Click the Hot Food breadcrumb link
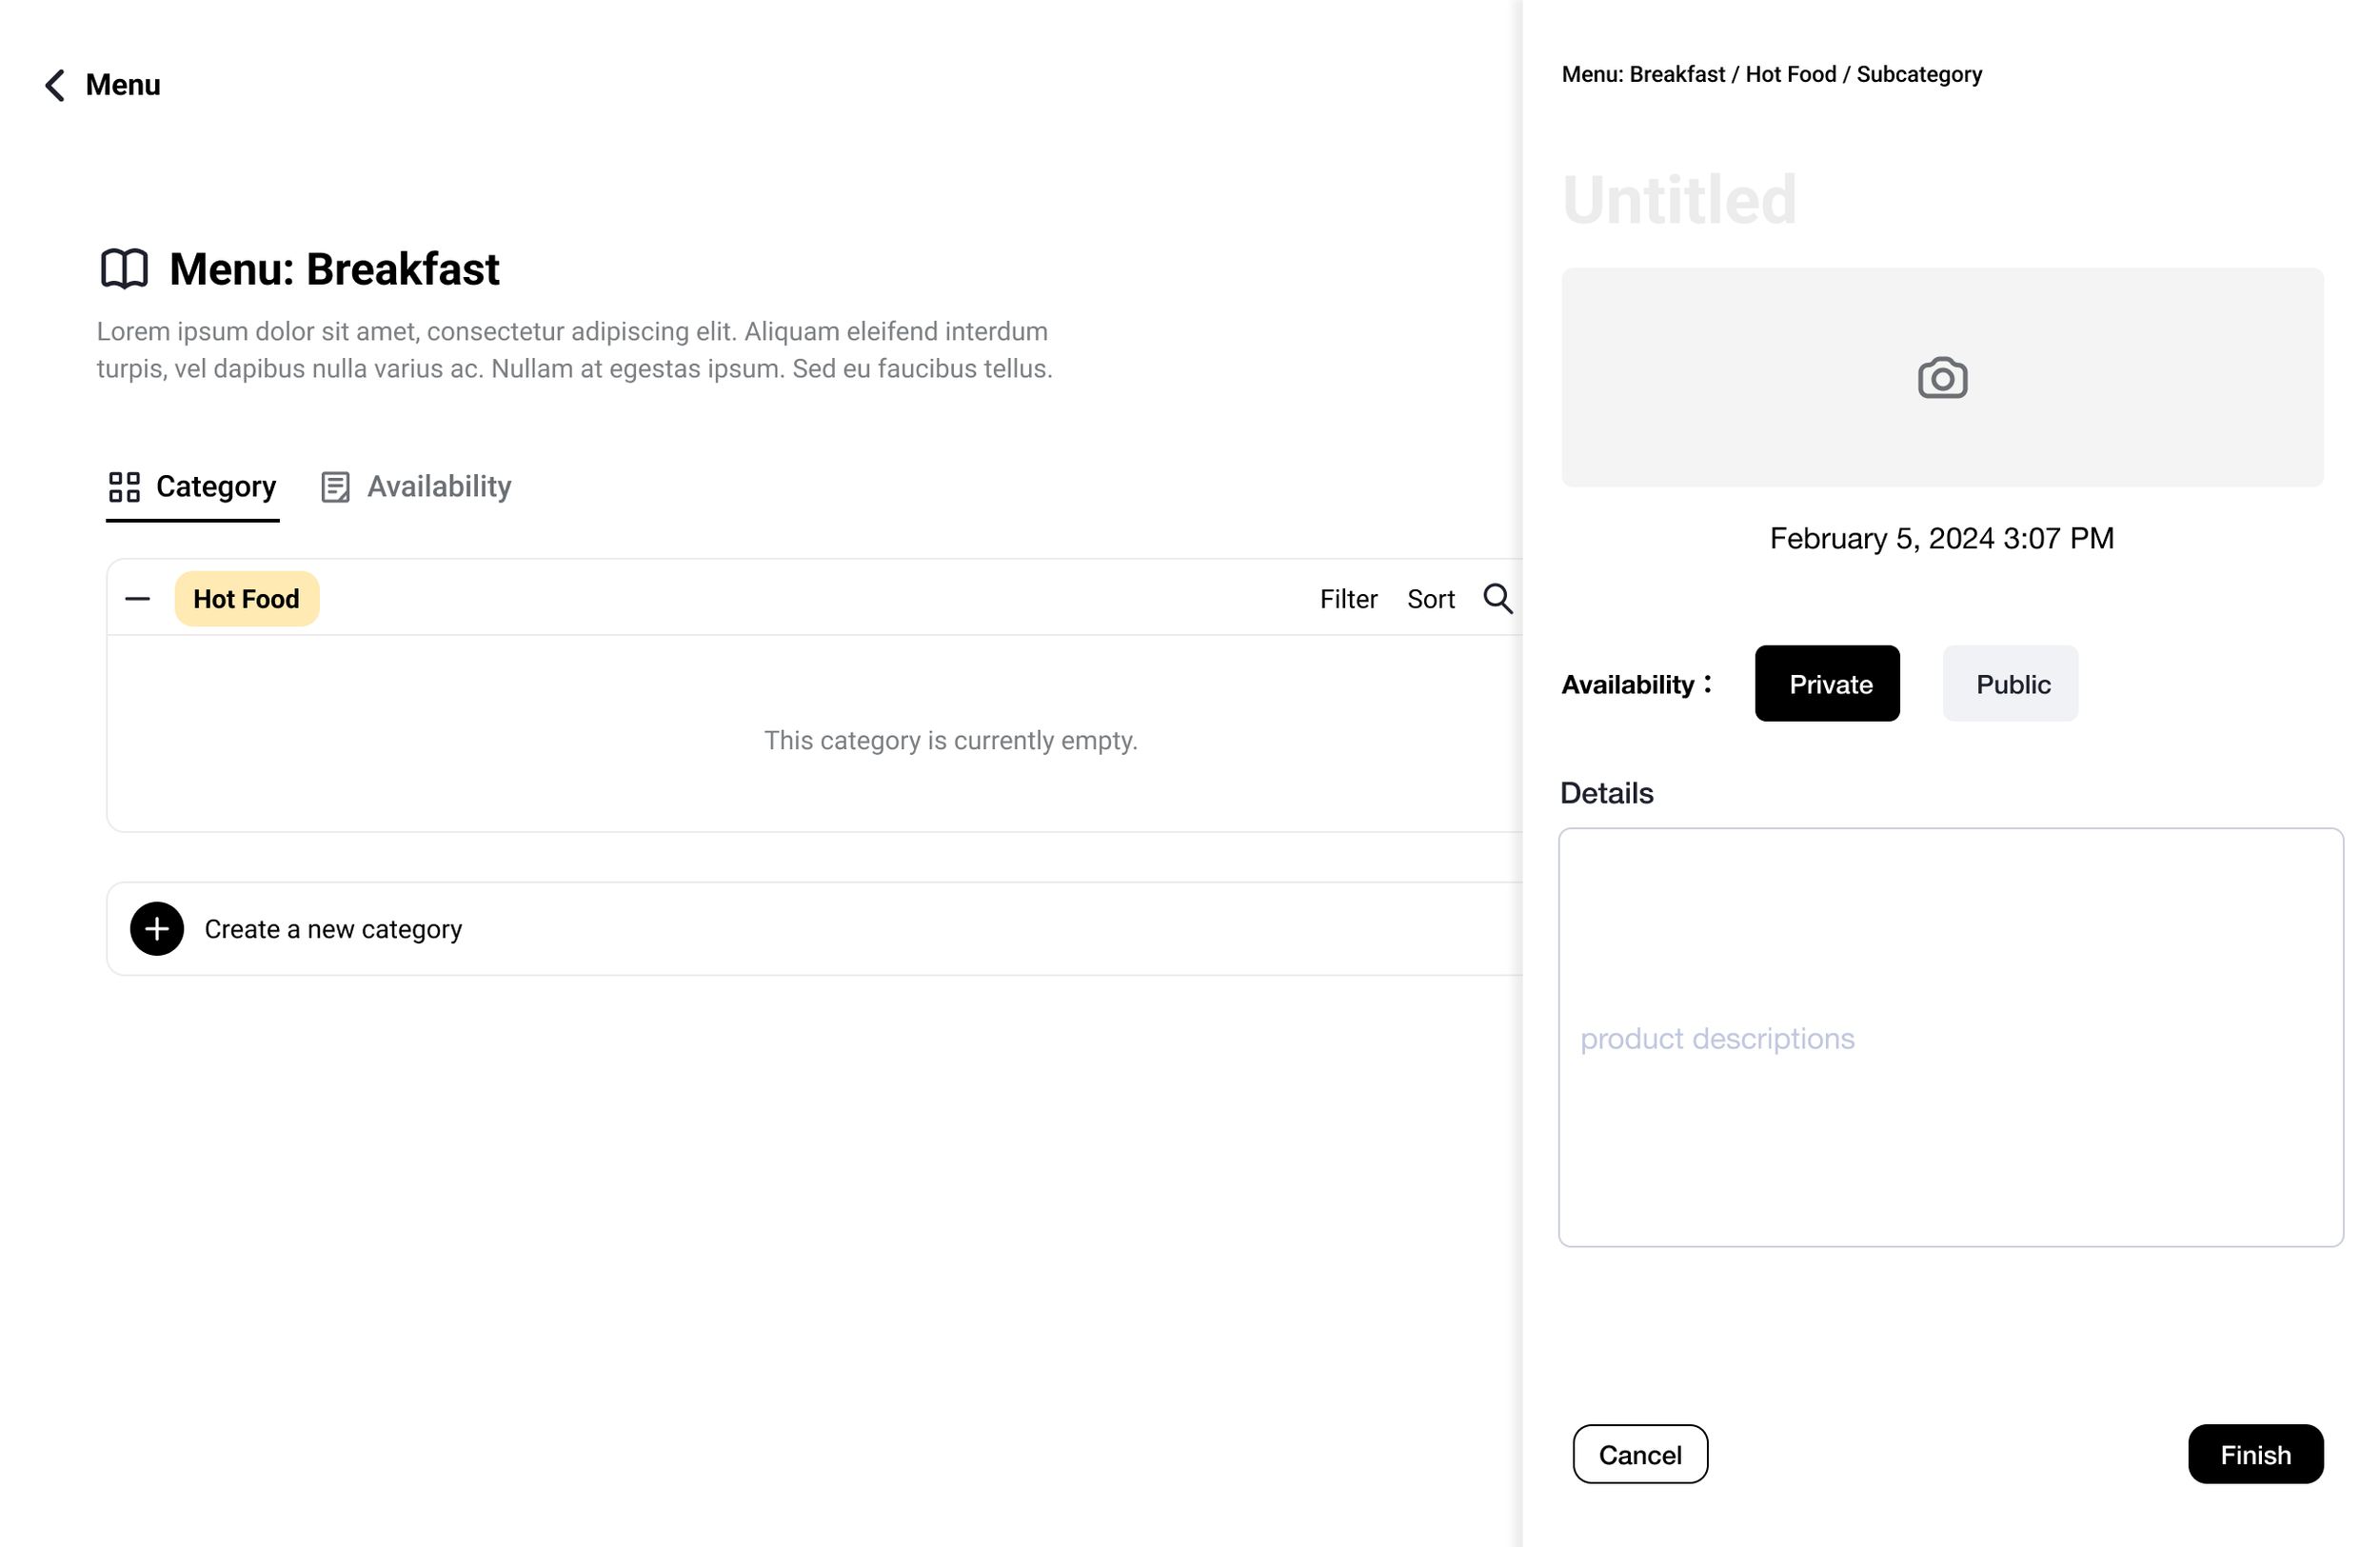The width and height of the screenshot is (2380, 1547). point(1790,75)
